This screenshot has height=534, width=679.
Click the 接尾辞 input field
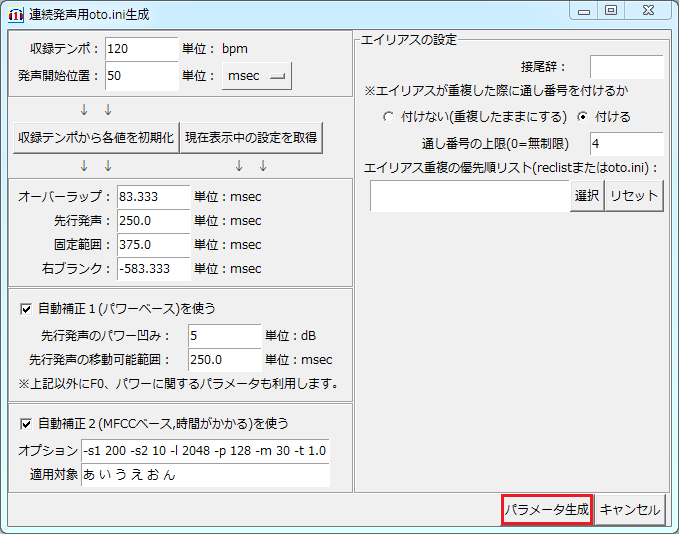627,67
